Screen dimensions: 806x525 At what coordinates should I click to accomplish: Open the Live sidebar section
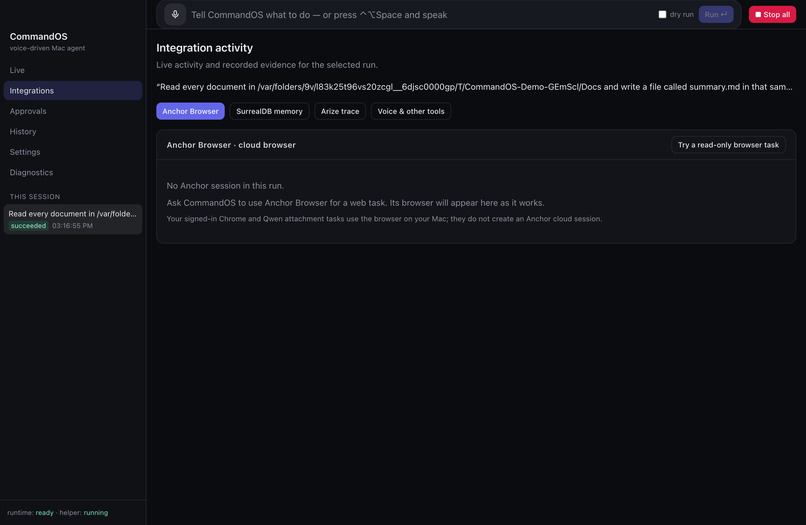[73, 70]
